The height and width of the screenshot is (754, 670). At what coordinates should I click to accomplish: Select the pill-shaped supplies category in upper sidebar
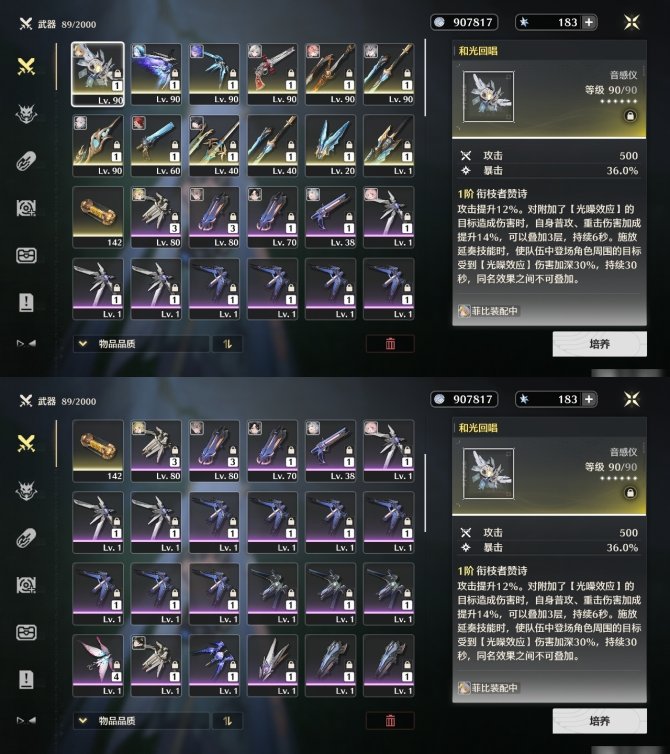[26, 161]
